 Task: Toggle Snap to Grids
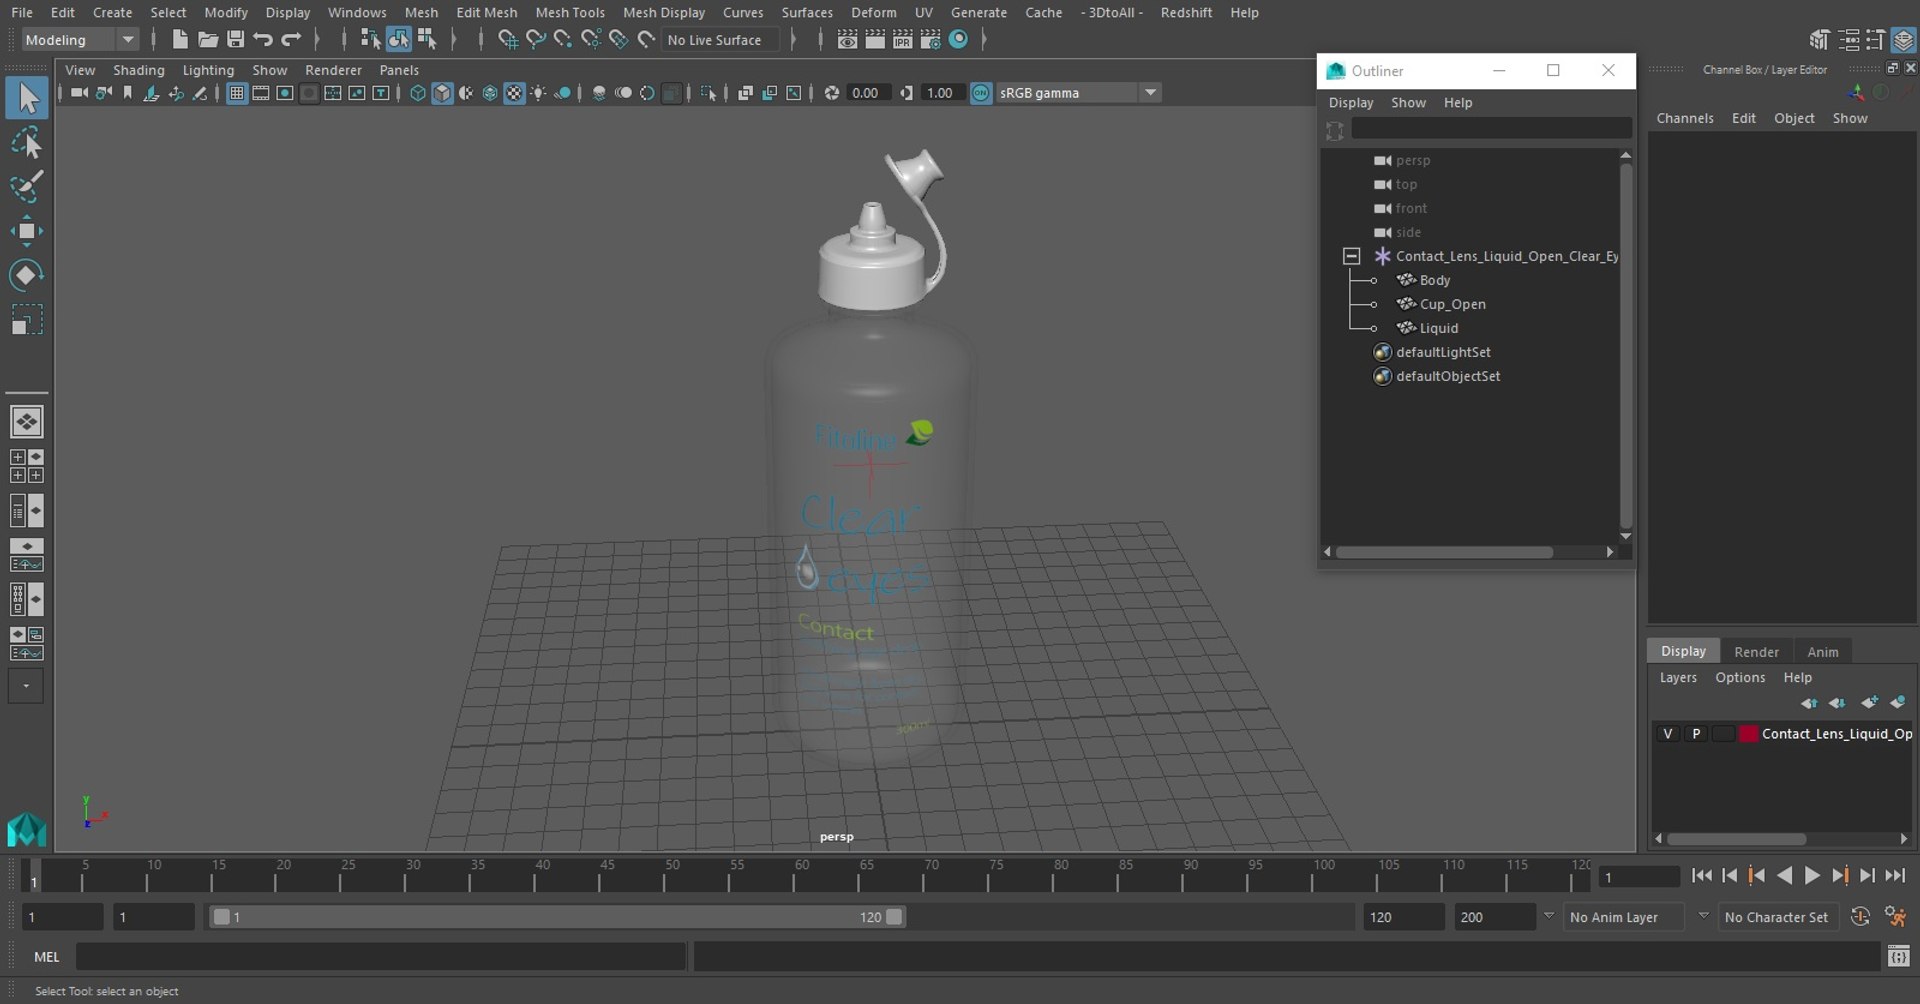(508, 39)
